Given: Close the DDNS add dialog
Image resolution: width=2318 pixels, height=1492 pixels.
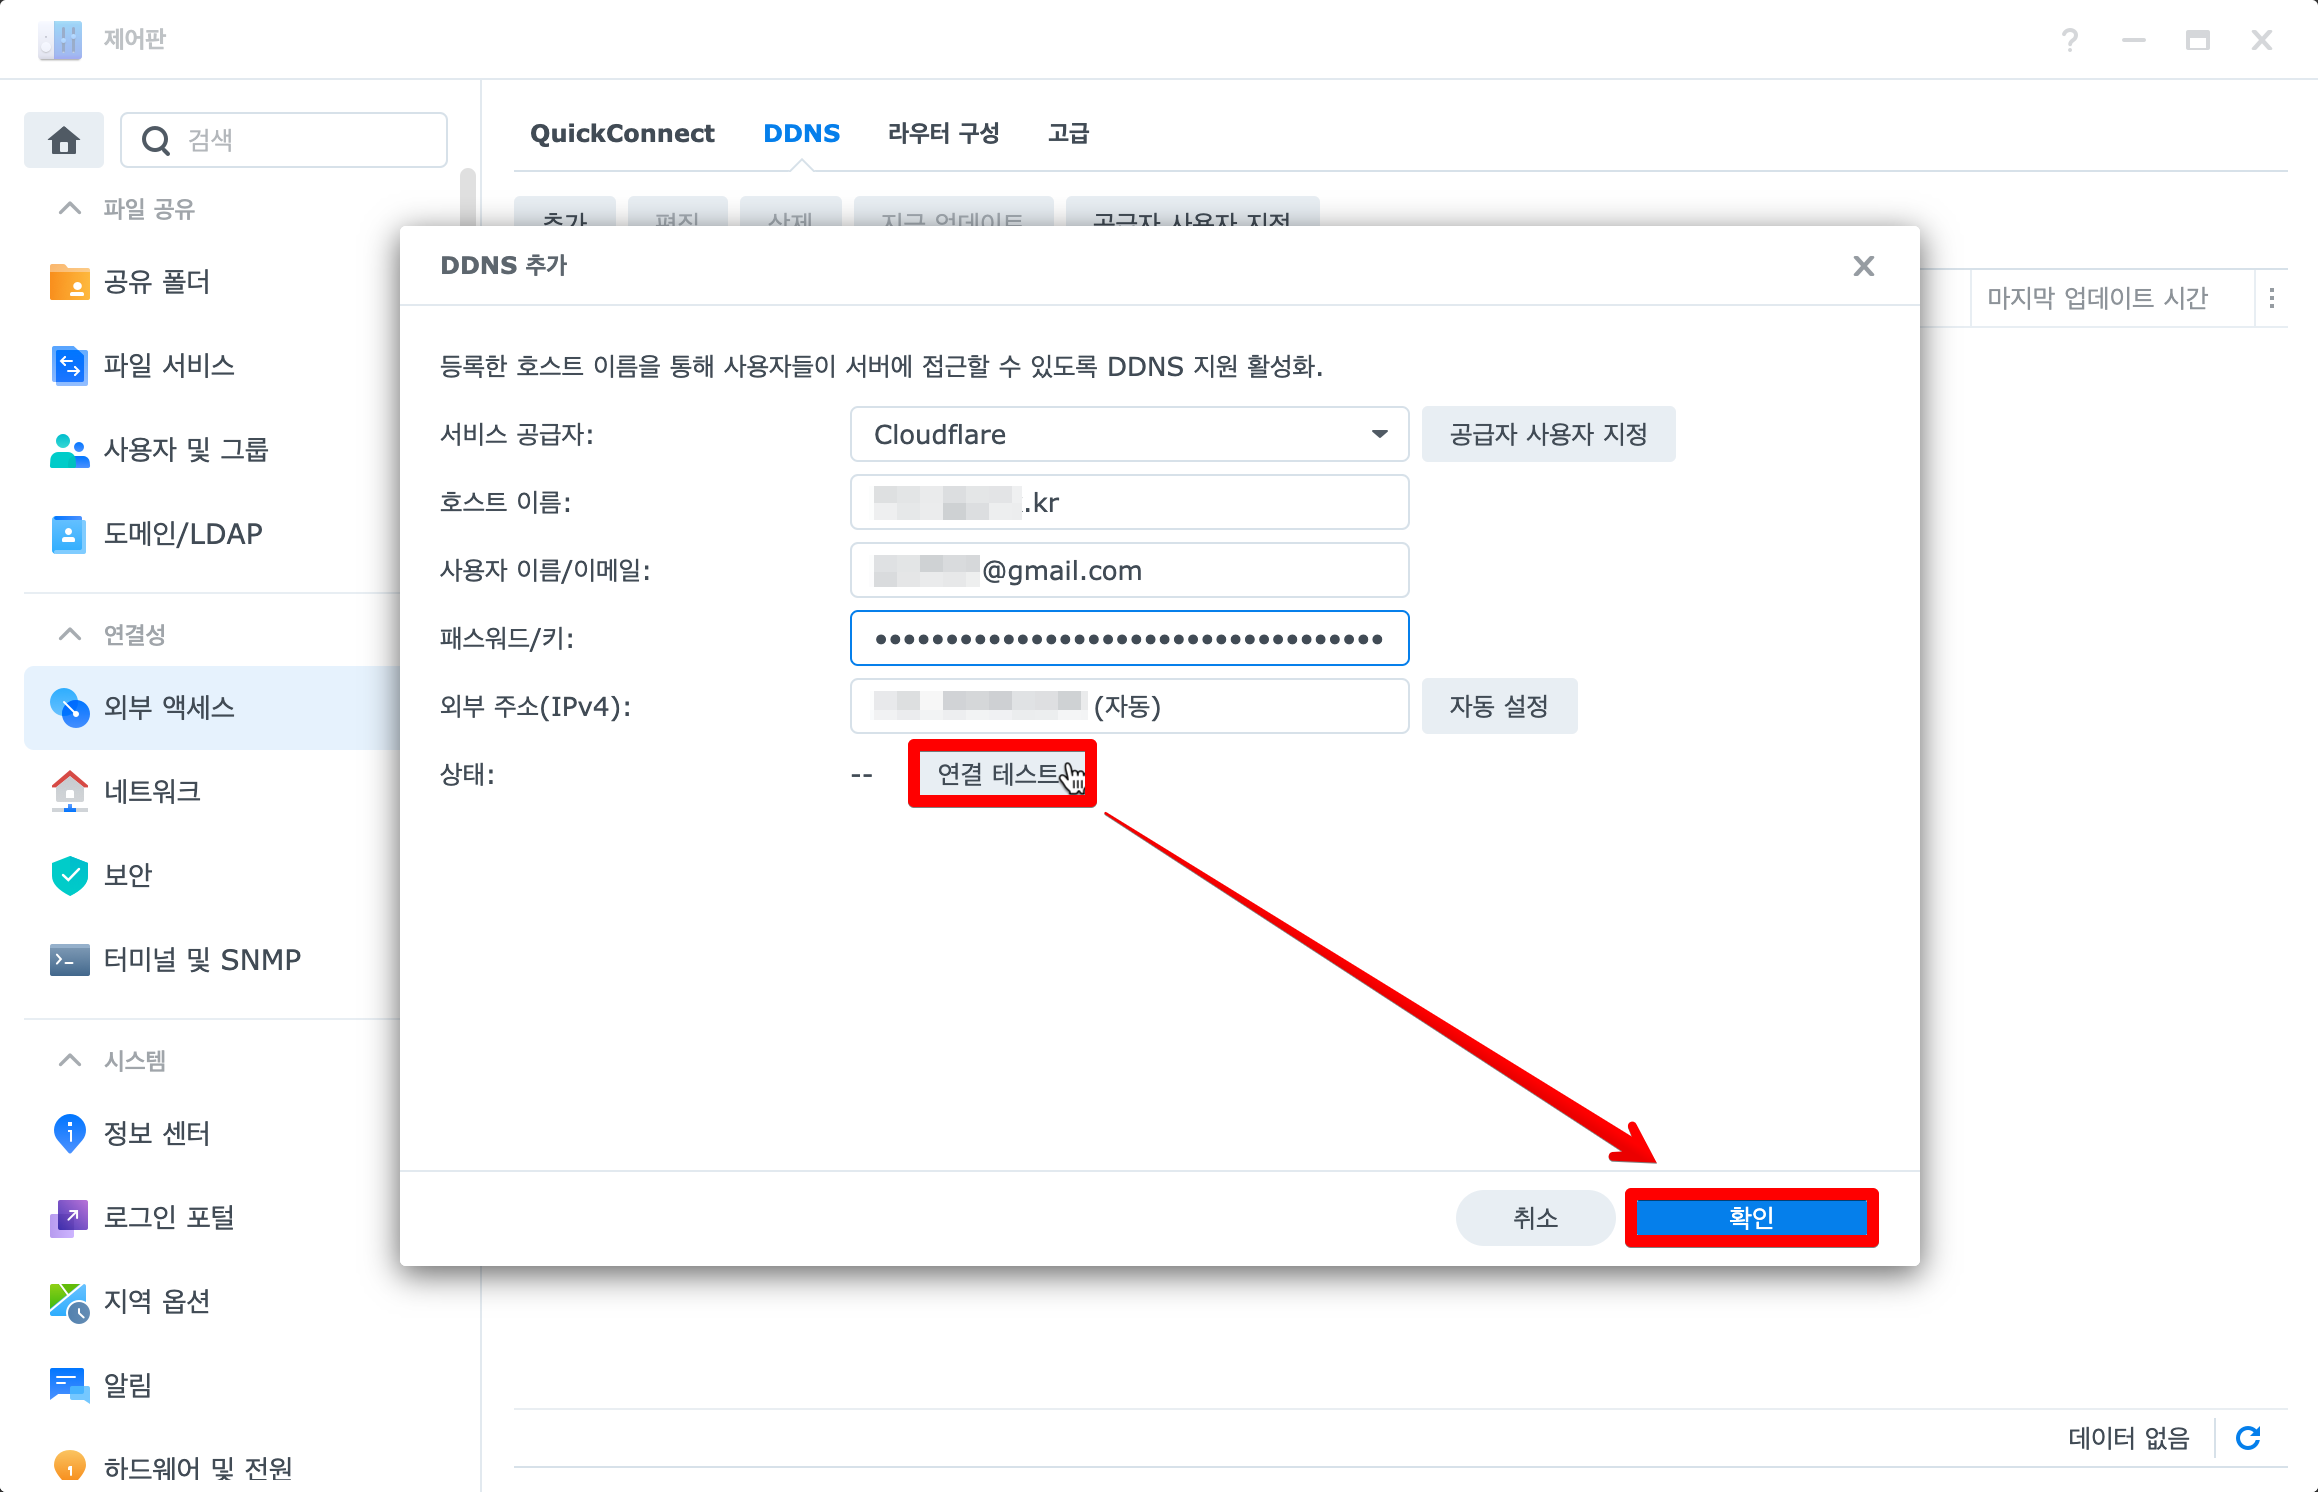Looking at the screenshot, I should 1863,266.
